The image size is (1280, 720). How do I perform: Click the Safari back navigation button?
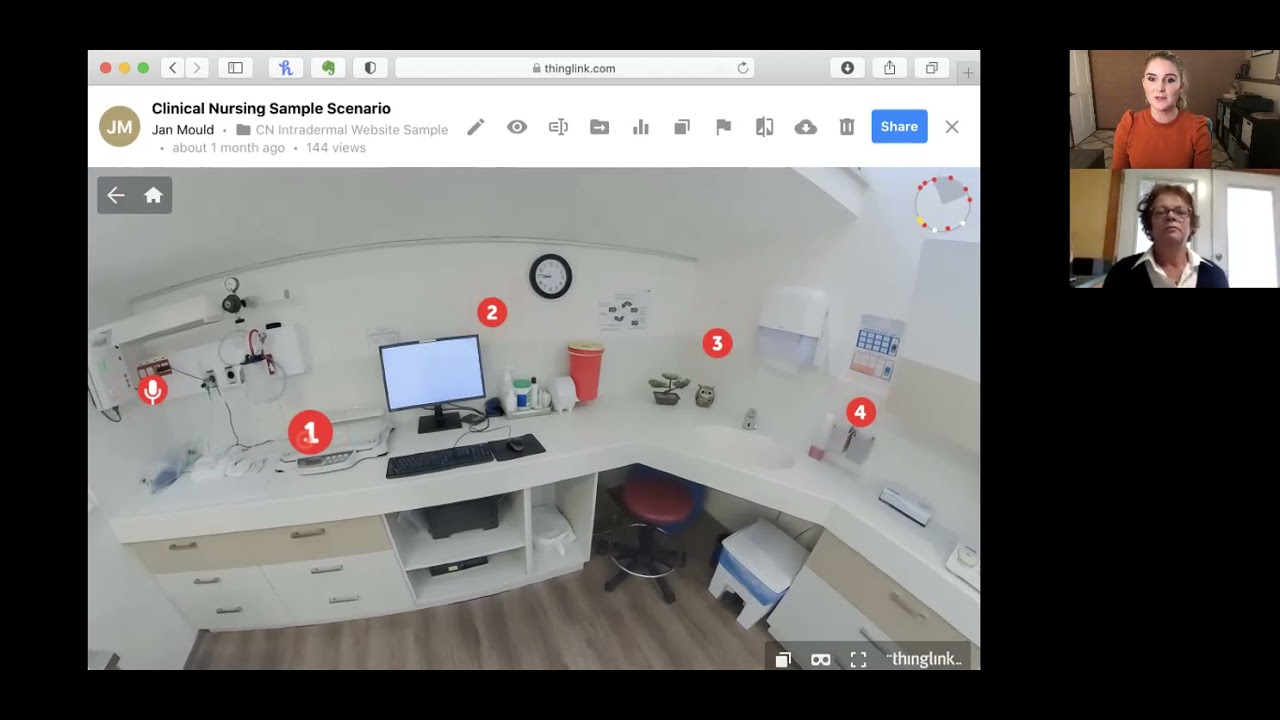[173, 68]
